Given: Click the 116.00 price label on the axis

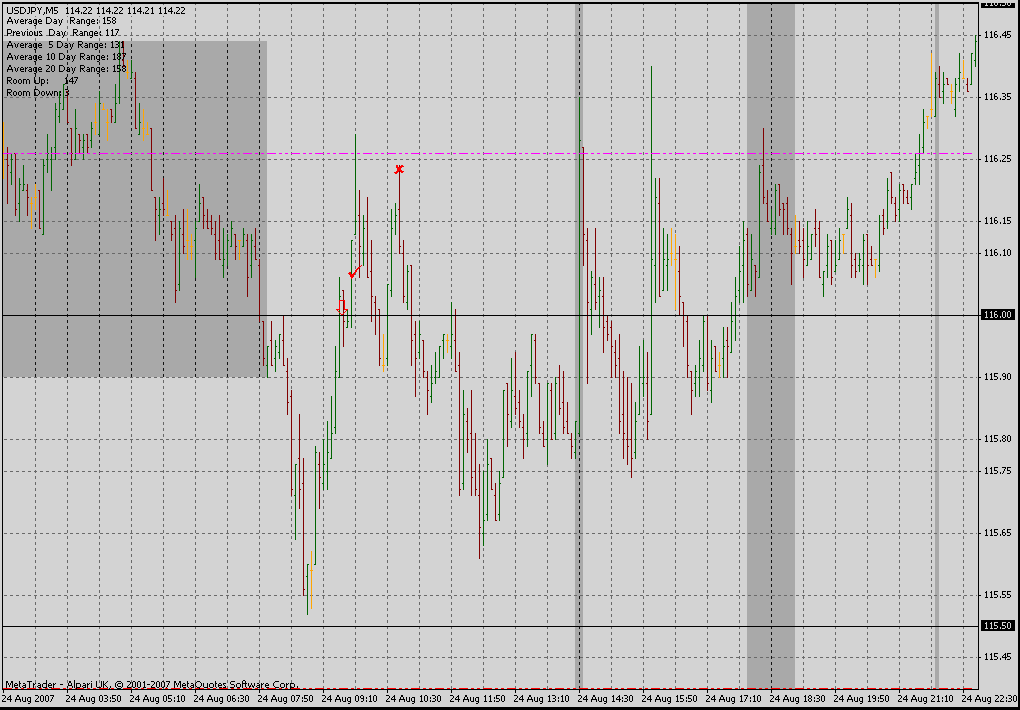Looking at the screenshot, I should tap(997, 315).
